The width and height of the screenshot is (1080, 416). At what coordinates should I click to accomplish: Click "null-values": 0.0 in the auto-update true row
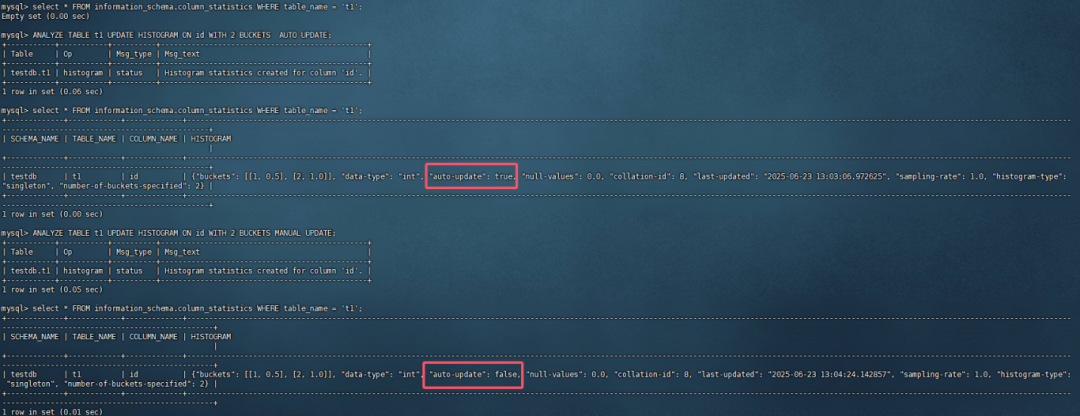(561, 176)
